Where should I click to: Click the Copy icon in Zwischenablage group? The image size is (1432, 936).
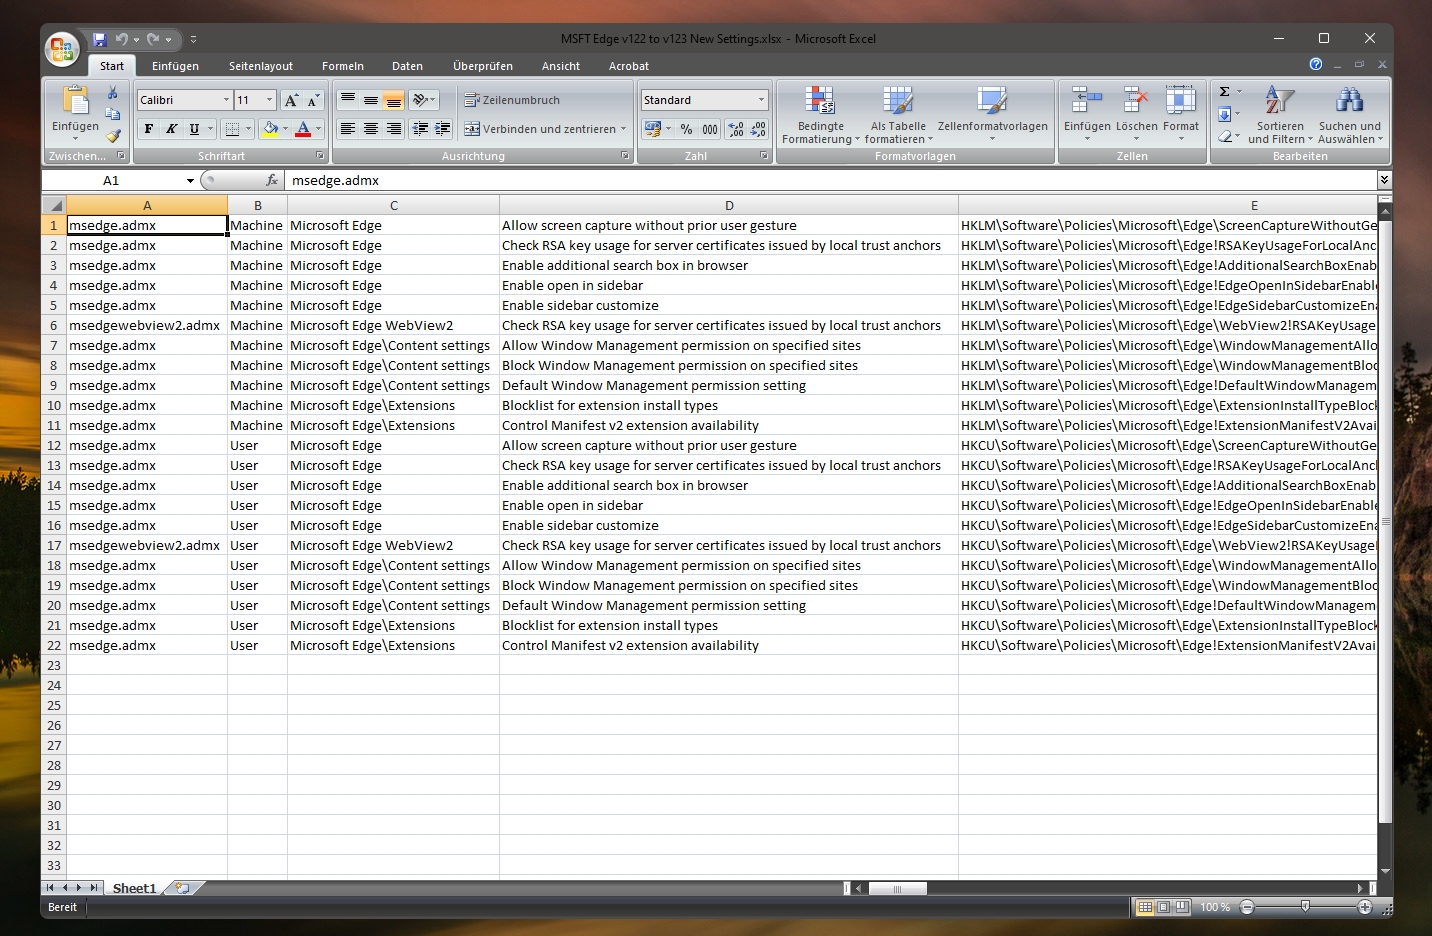113,114
